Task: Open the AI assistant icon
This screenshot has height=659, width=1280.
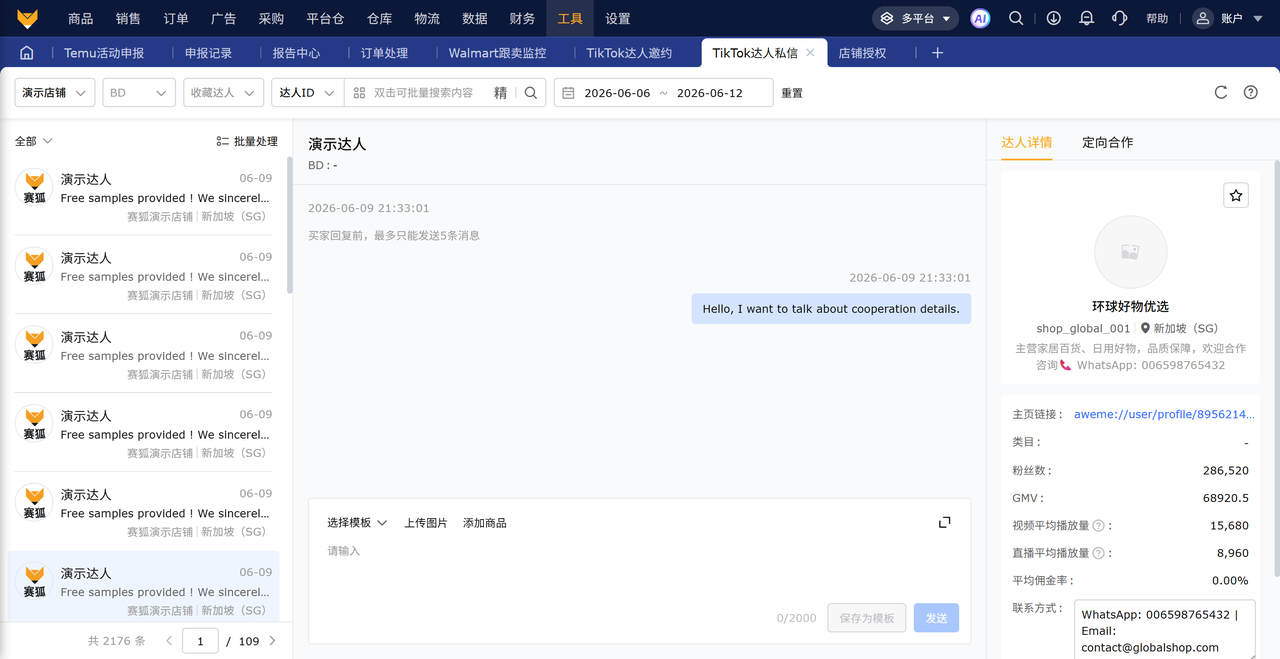Action: click(980, 18)
